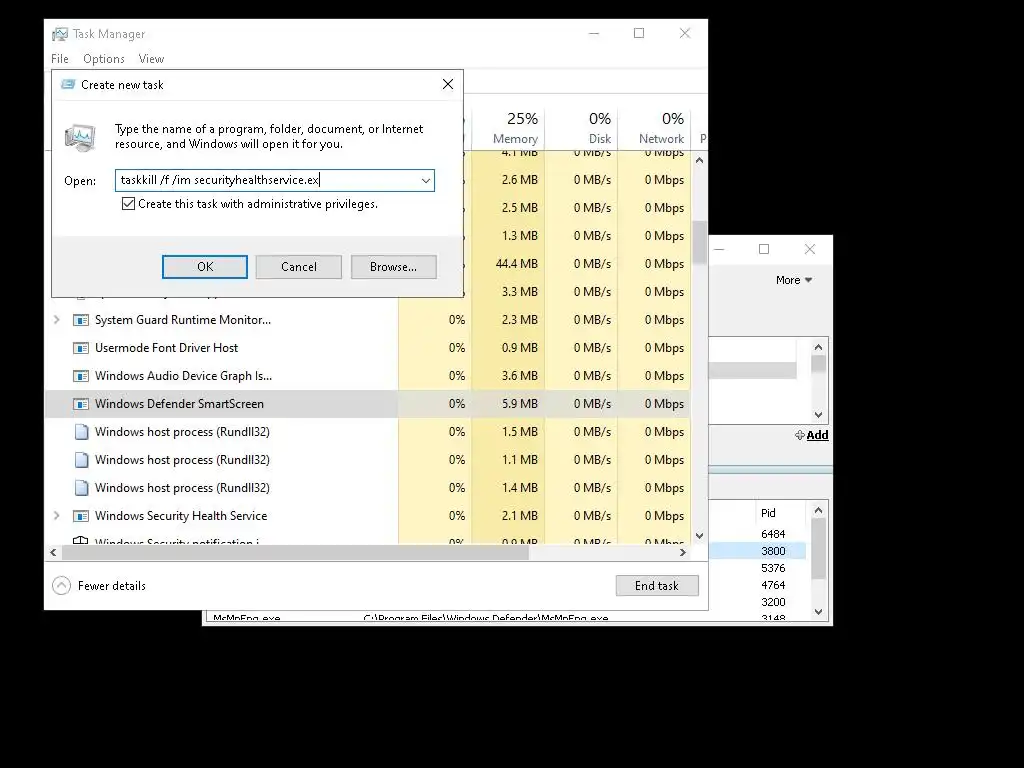Click horizontal scroll left arrow in Task Manager
This screenshot has width=1024, height=768.
54,552
